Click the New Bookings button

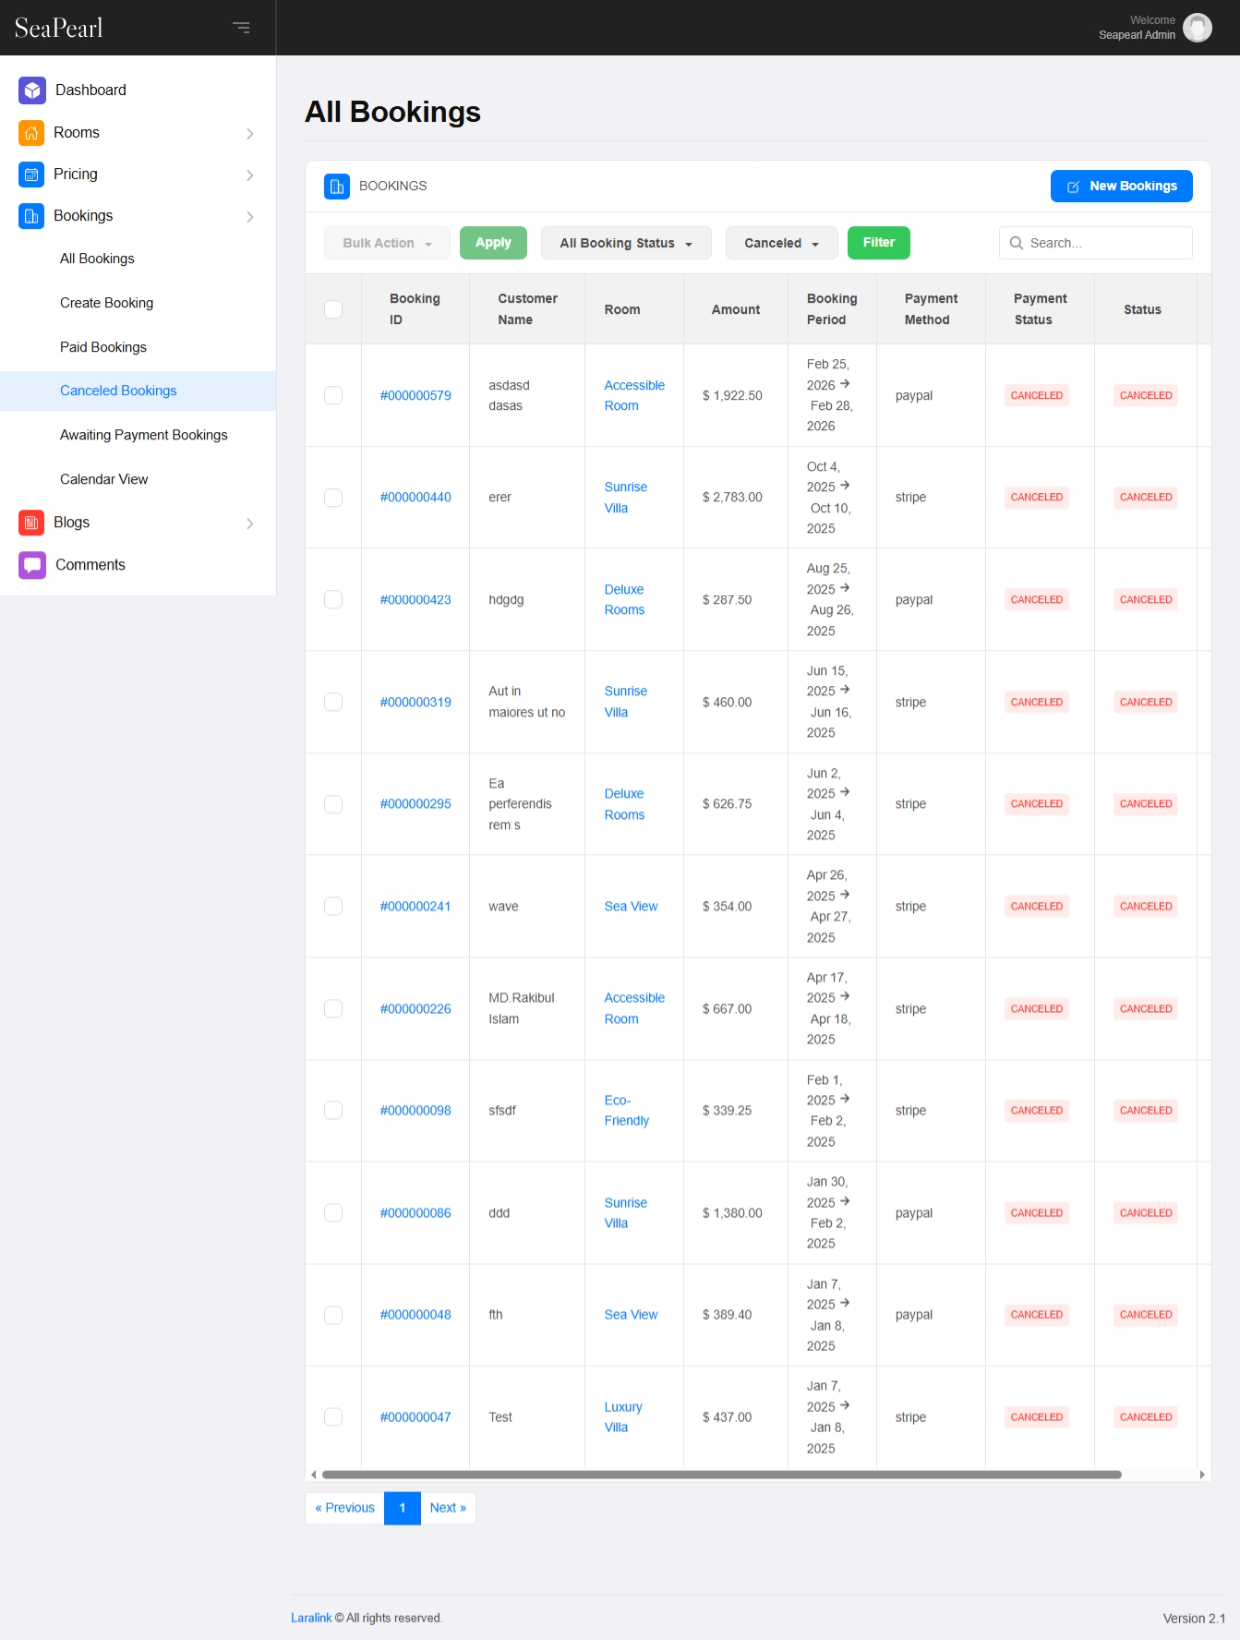pos(1121,186)
